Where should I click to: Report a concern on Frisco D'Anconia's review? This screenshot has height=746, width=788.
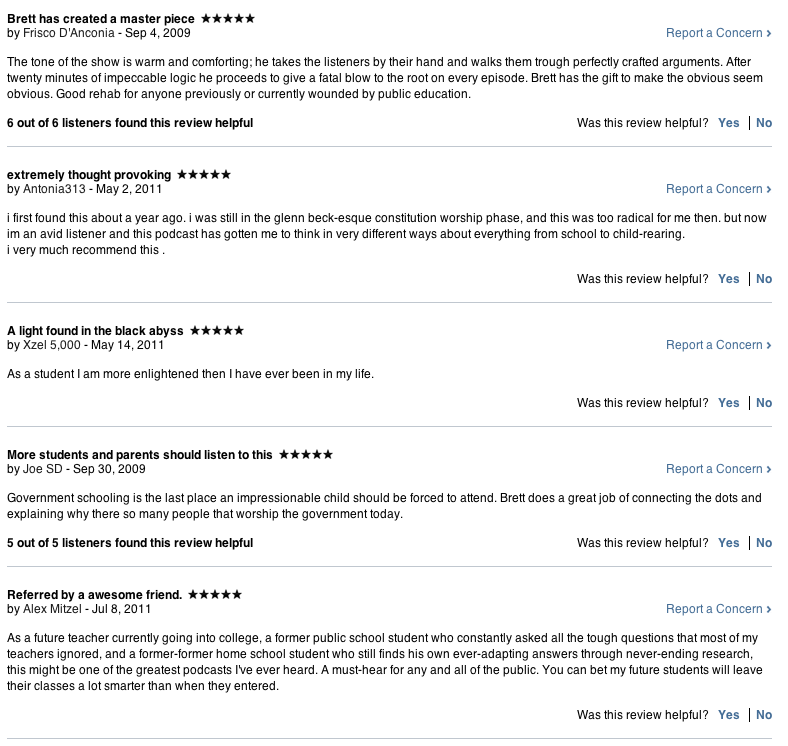pos(718,33)
